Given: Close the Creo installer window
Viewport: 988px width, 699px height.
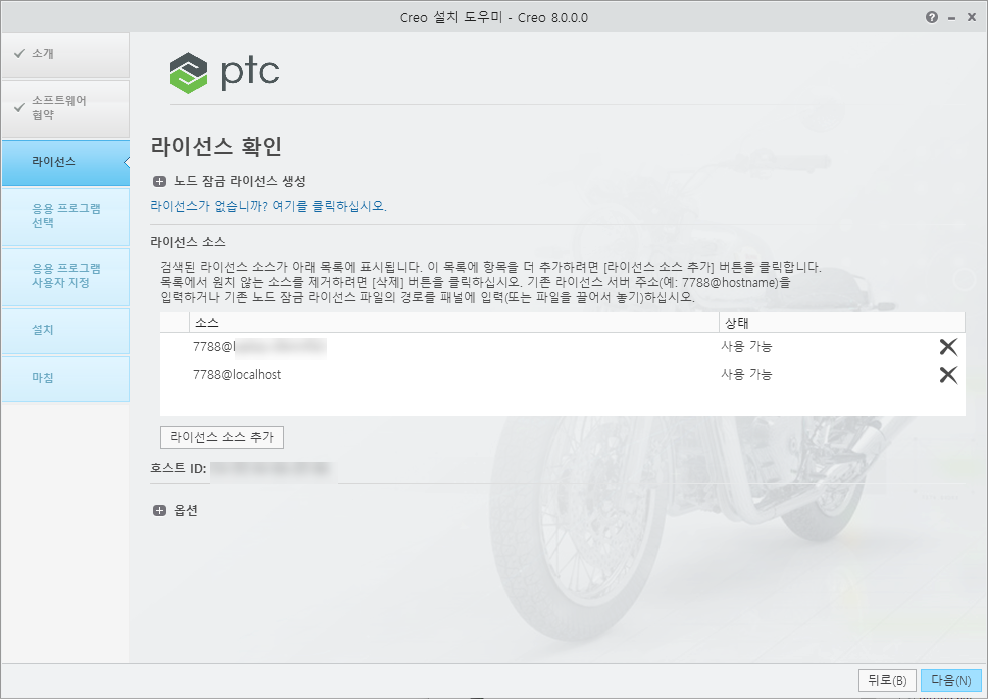Looking at the screenshot, I should (972, 18).
